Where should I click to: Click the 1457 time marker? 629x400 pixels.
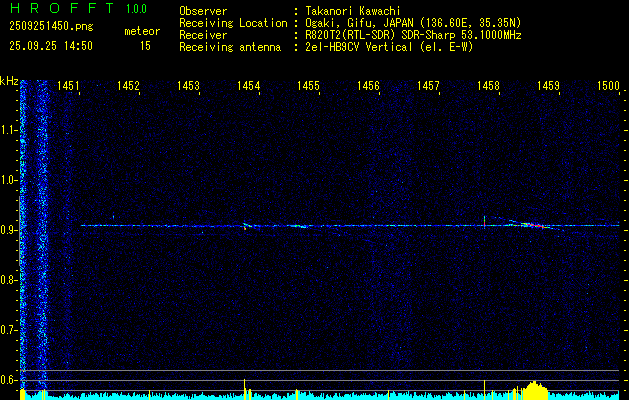coord(428,85)
